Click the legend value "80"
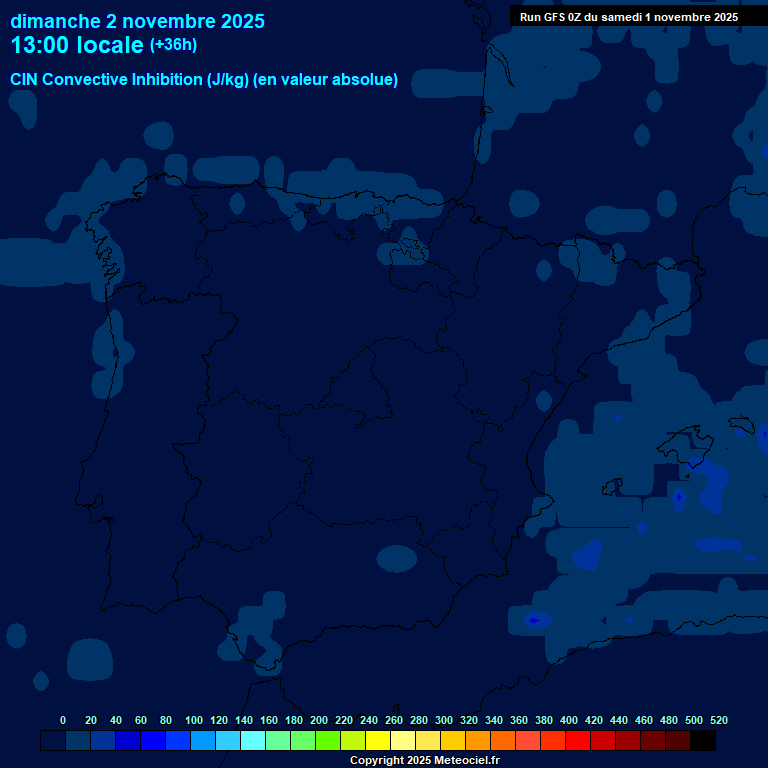The width and height of the screenshot is (768, 768). point(166,720)
